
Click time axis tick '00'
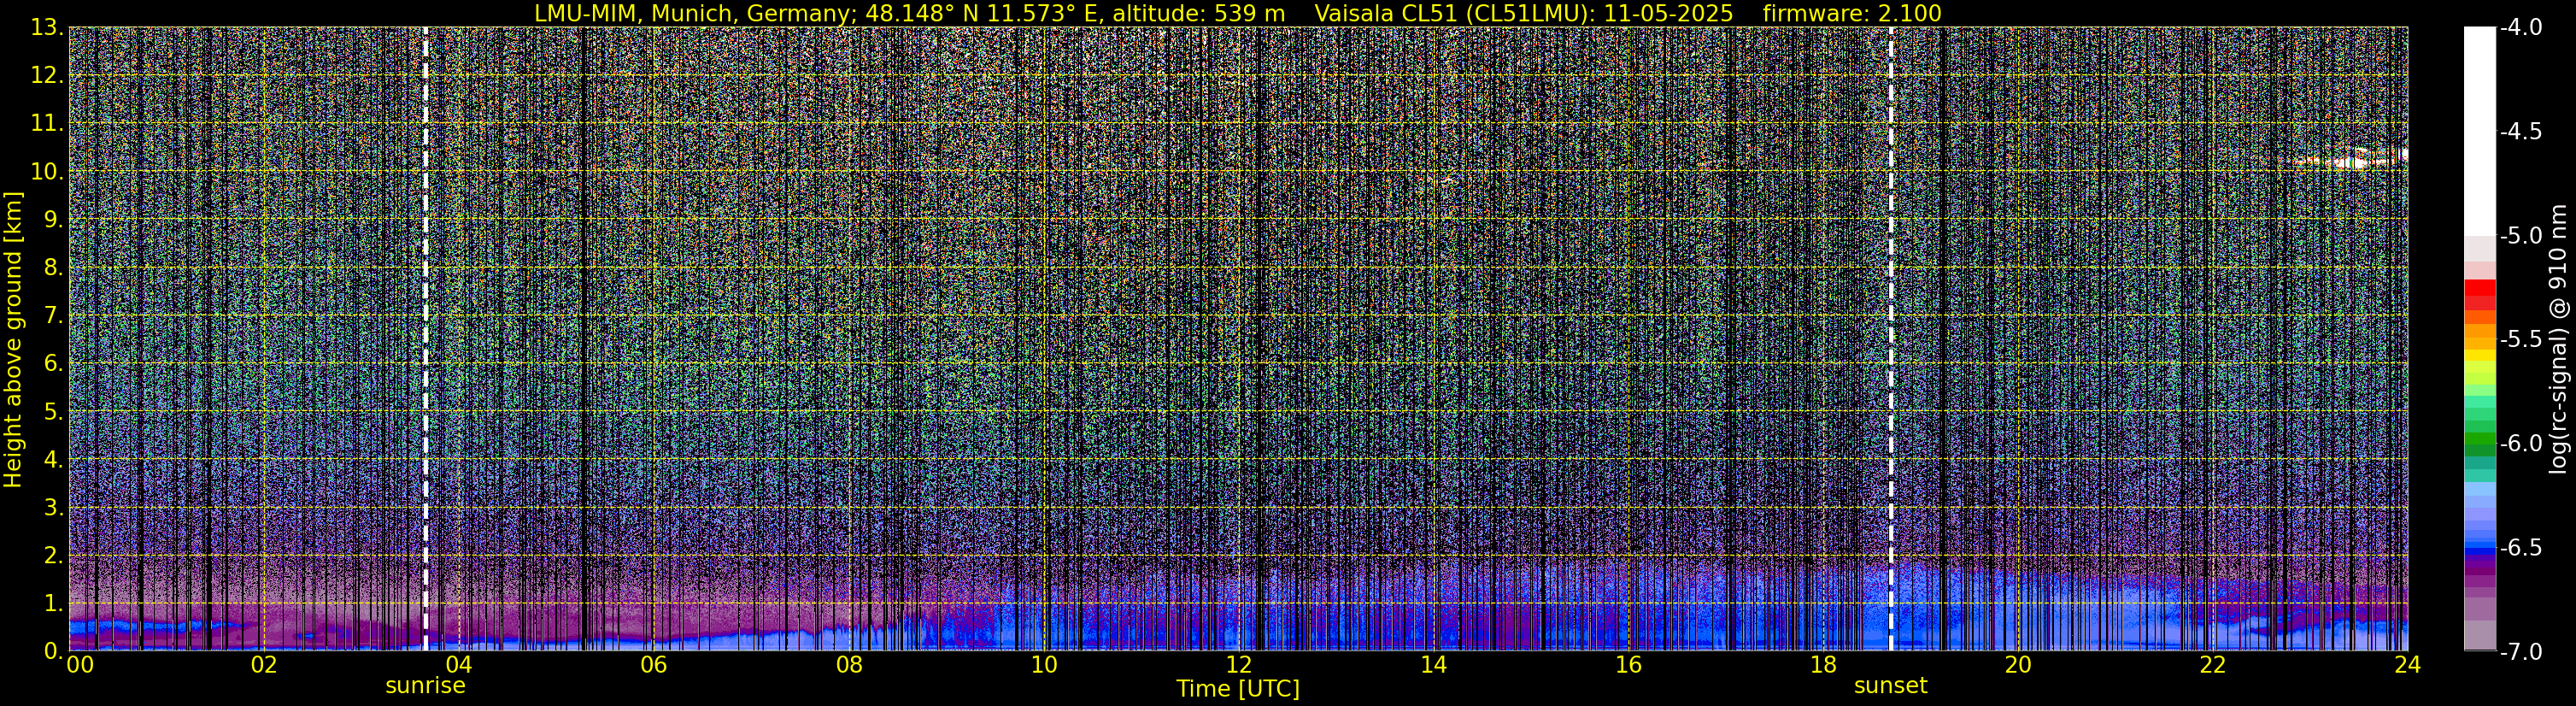(x=80, y=665)
